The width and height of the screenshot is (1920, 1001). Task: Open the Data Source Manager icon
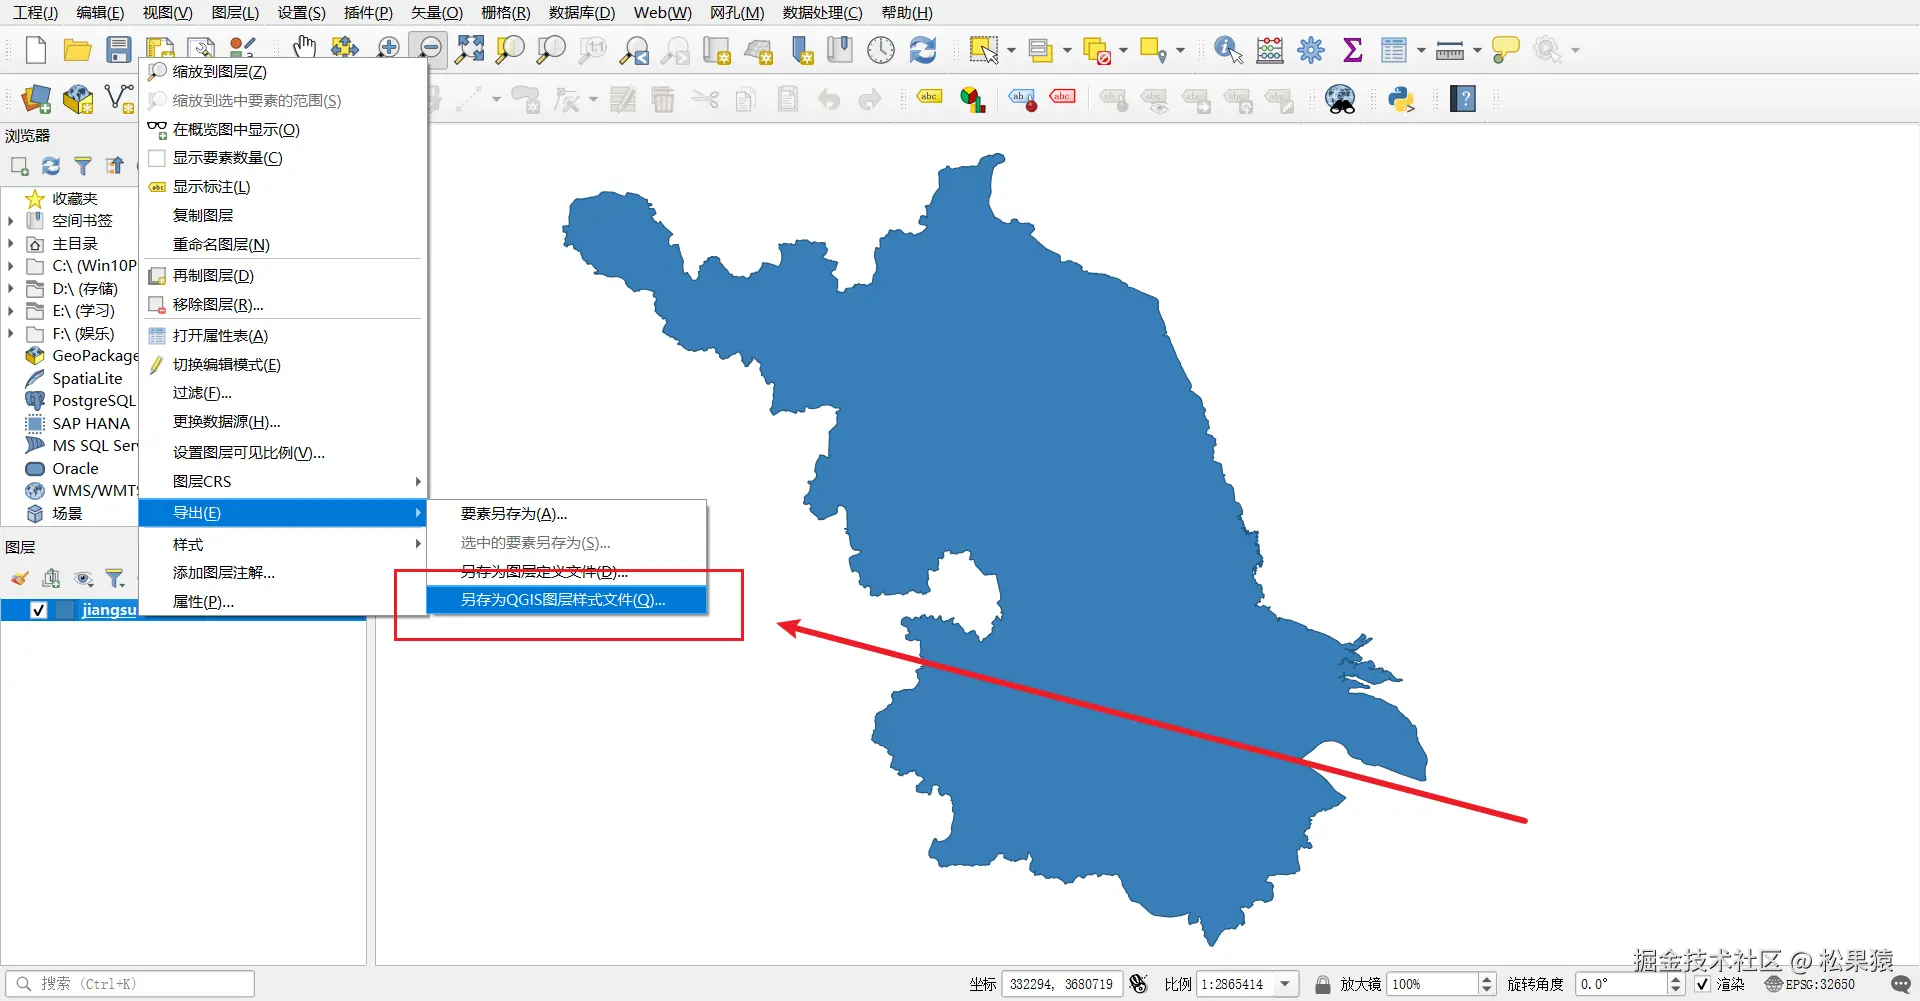coord(36,99)
